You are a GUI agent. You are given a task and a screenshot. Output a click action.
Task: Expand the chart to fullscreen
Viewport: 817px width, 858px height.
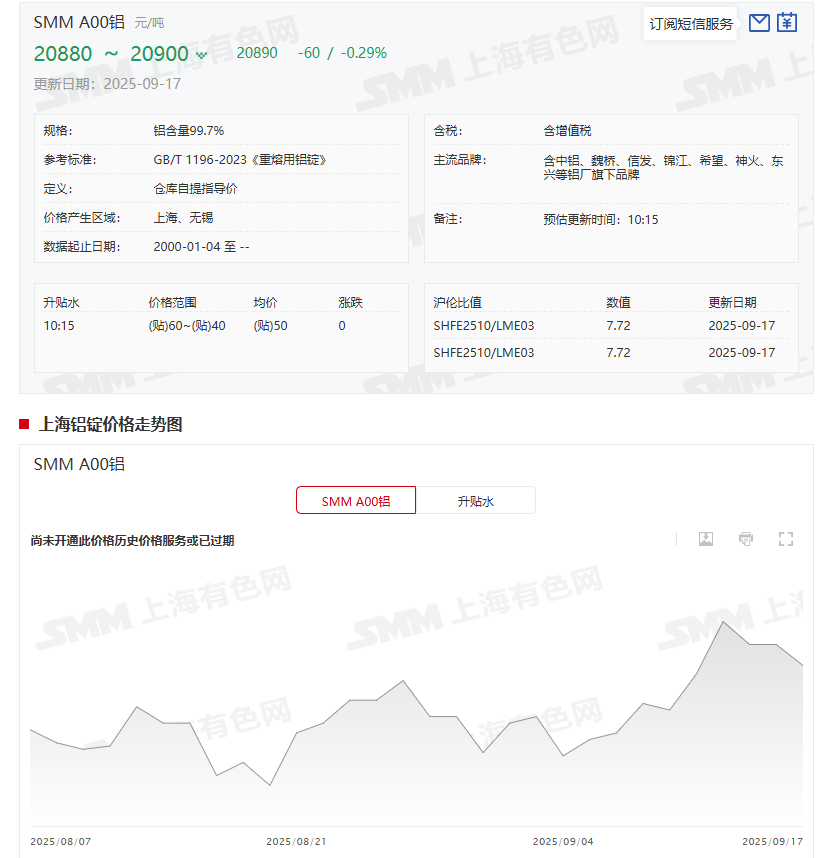point(786,539)
